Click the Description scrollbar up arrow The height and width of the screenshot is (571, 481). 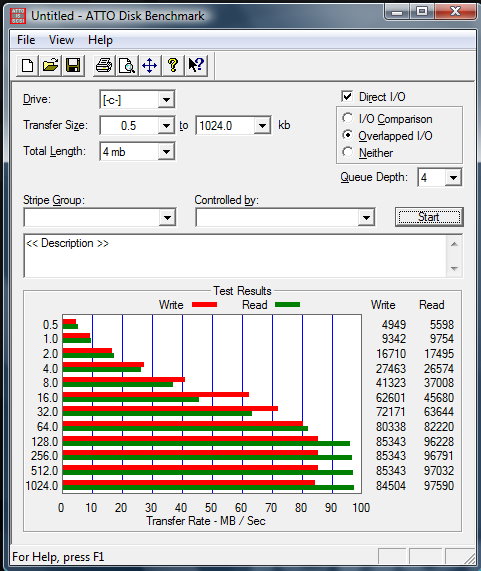tap(454, 244)
